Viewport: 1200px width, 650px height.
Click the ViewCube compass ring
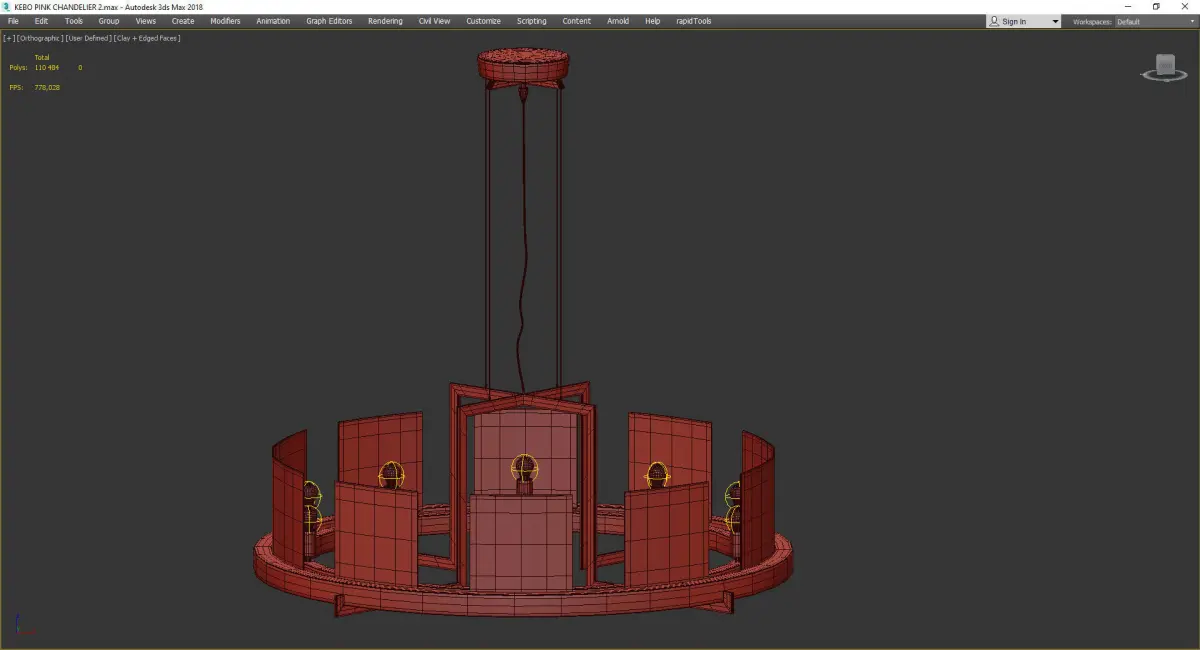(x=1165, y=77)
